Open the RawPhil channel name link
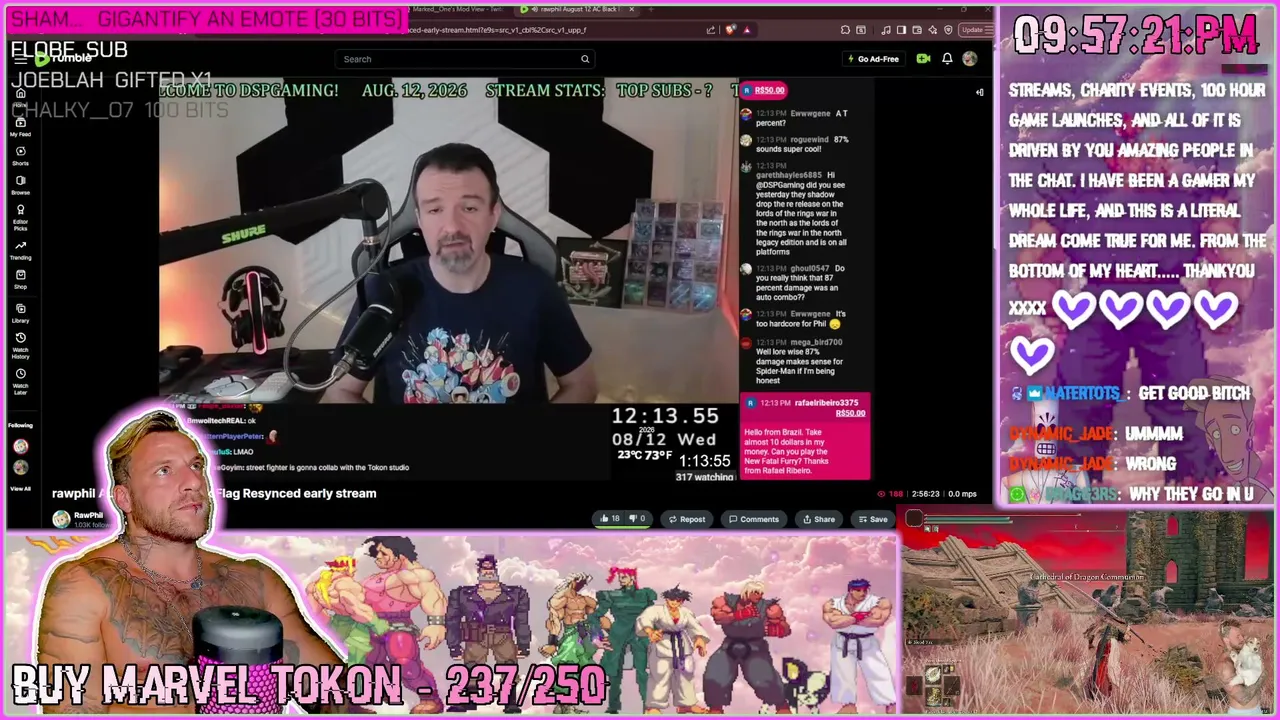 [x=89, y=515]
